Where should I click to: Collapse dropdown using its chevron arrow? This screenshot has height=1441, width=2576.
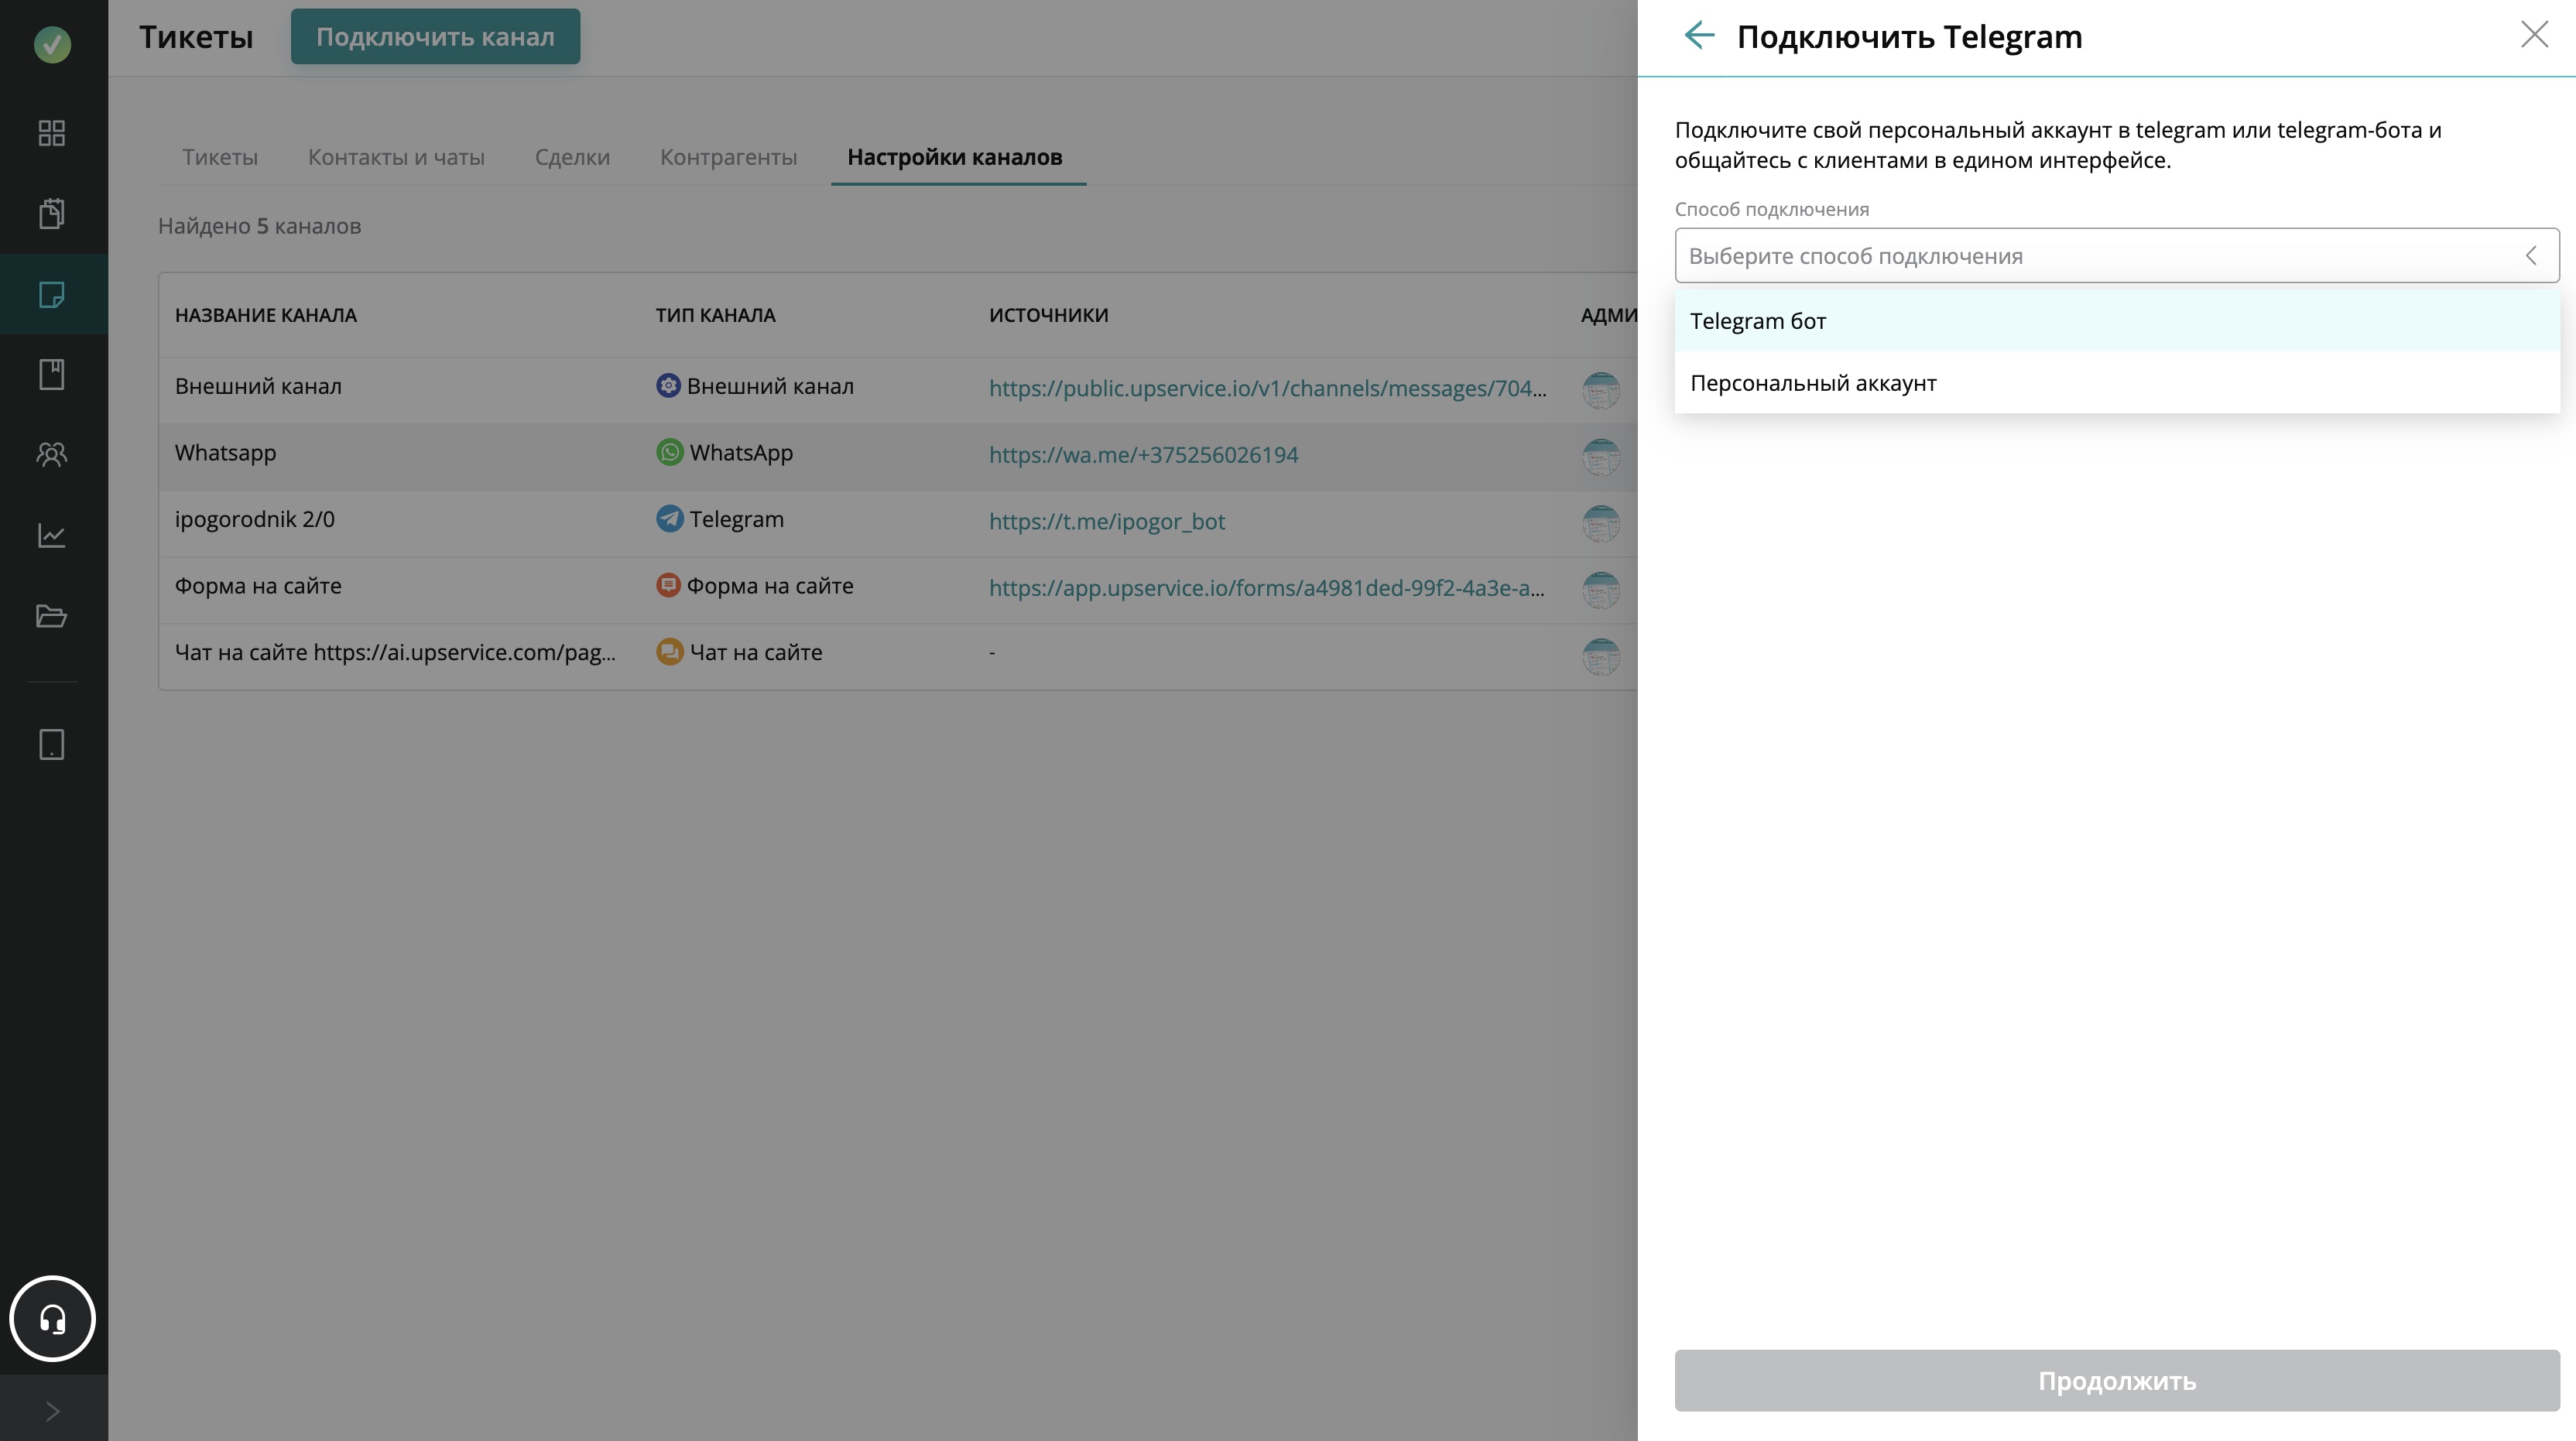click(x=2531, y=256)
